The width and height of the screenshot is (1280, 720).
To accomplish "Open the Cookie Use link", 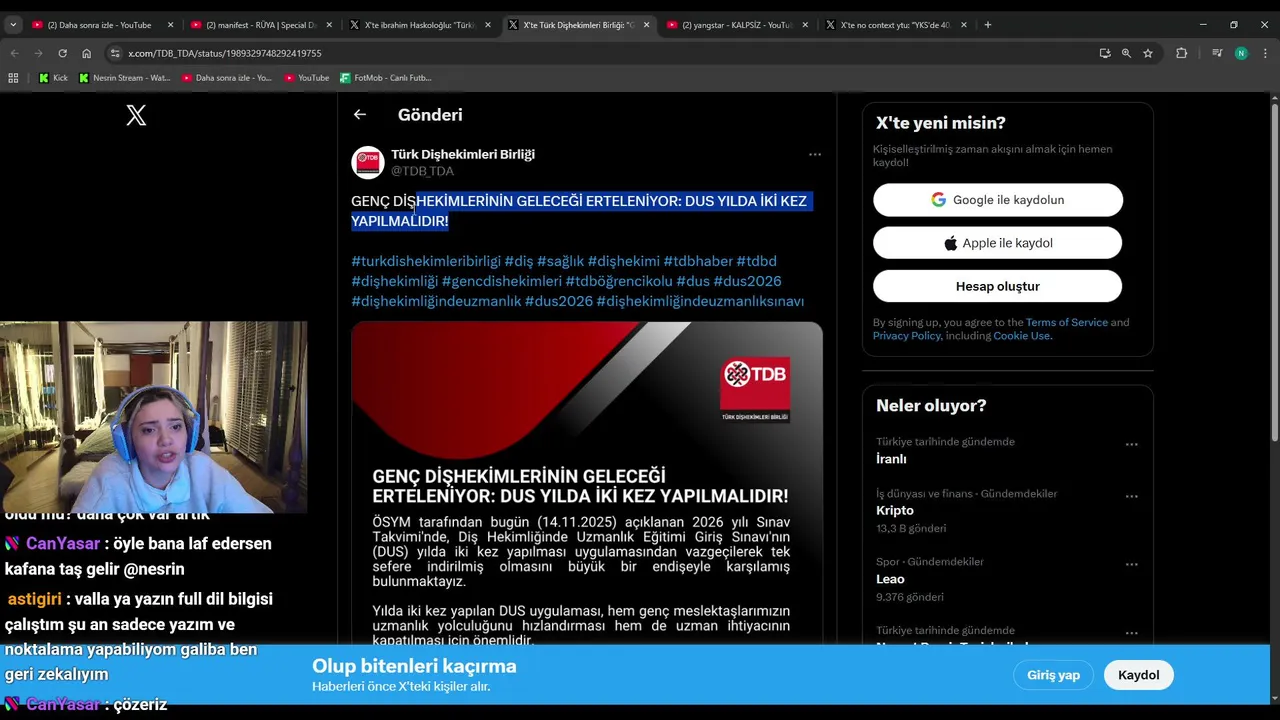I will pyautogui.click(x=1021, y=336).
